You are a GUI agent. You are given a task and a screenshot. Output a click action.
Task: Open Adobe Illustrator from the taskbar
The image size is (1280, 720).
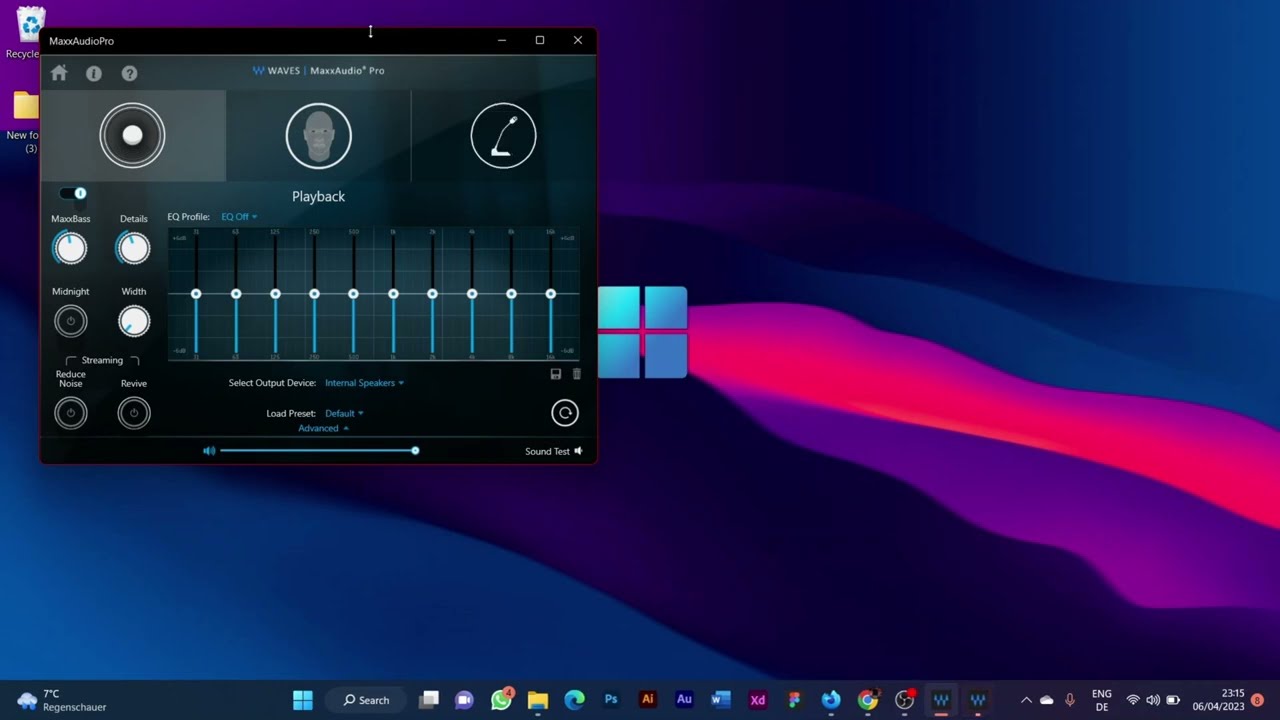[648, 700]
